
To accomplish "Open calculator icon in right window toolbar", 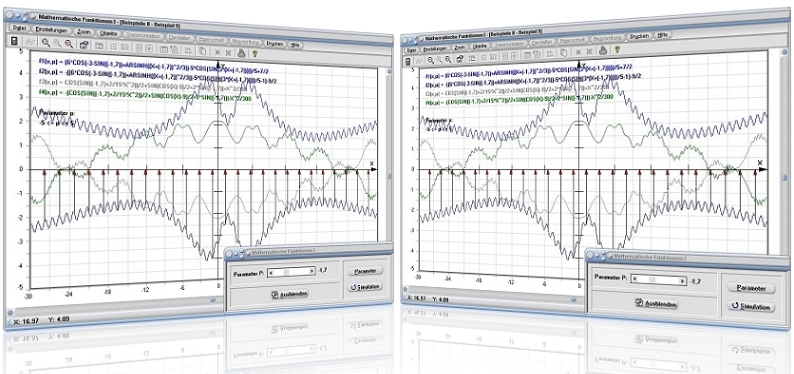I will 408,62.
